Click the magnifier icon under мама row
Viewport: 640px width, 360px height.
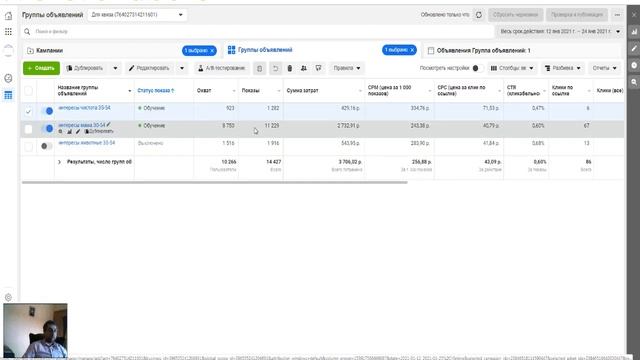60,132
